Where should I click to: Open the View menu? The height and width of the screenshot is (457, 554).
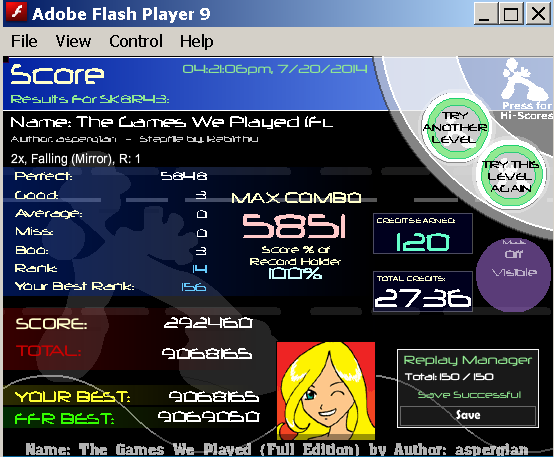click(73, 41)
